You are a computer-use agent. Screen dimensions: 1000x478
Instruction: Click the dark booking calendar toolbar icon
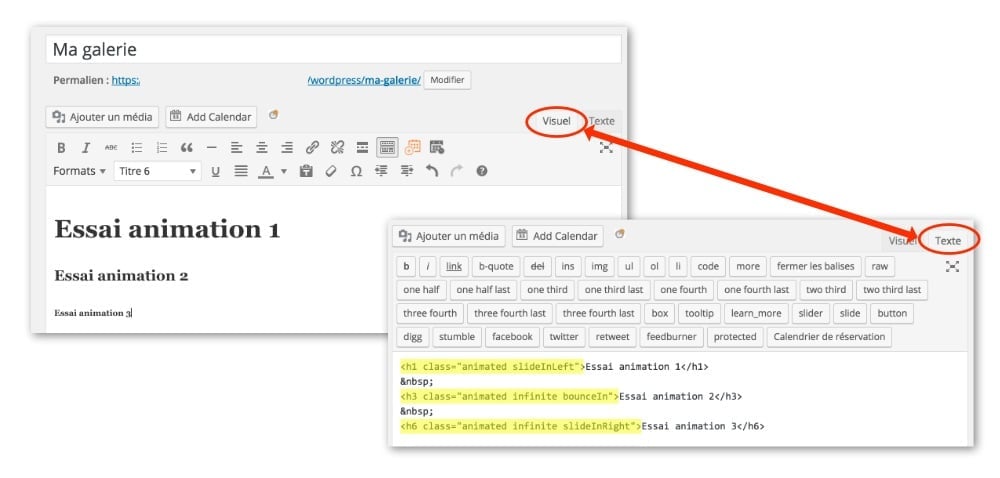click(437, 147)
